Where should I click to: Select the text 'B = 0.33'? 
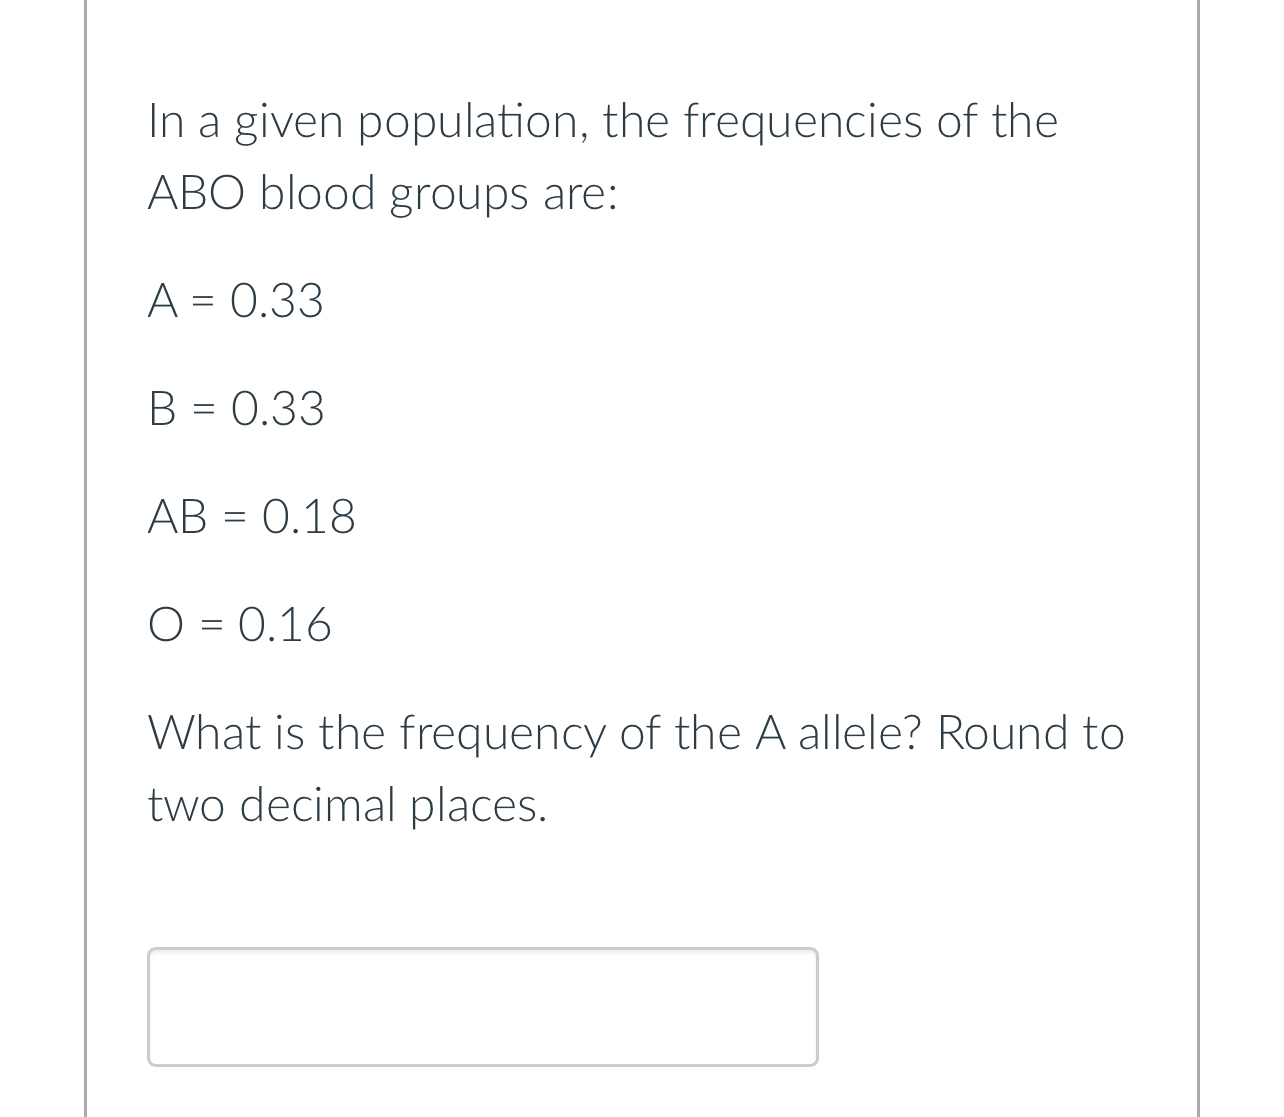pos(236,409)
